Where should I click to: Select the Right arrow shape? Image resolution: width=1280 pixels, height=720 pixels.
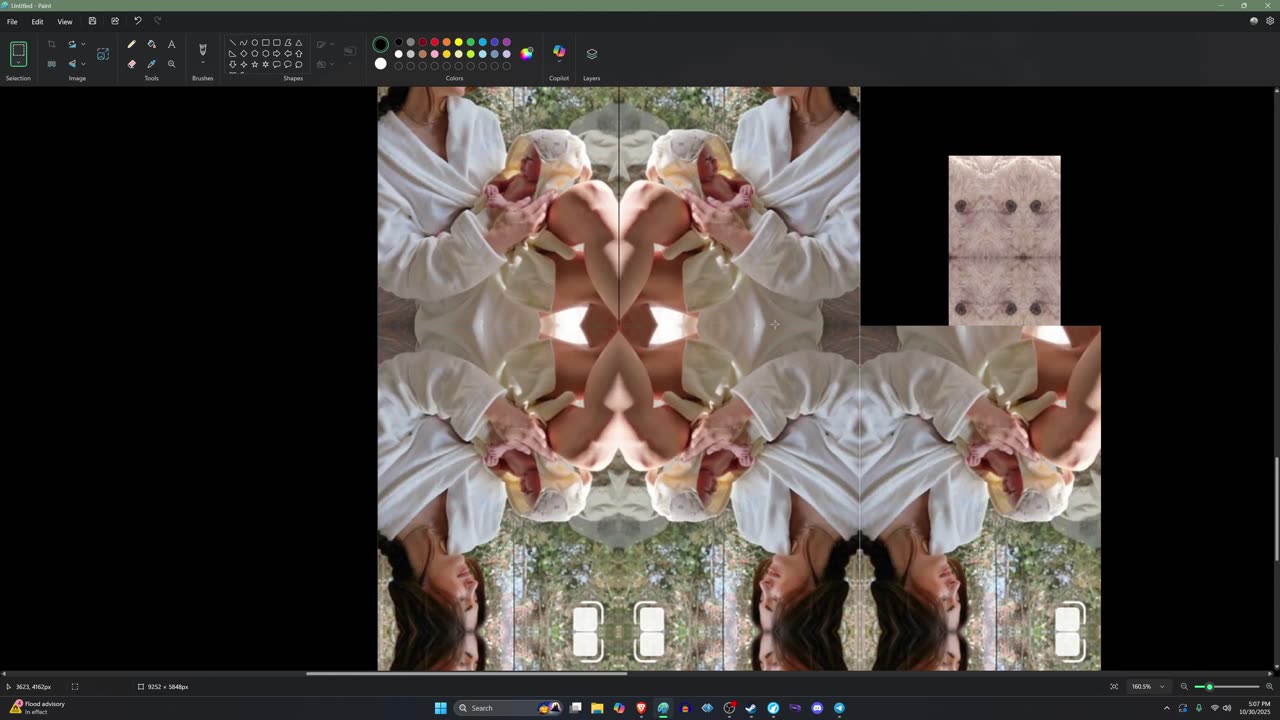point(276,54)
